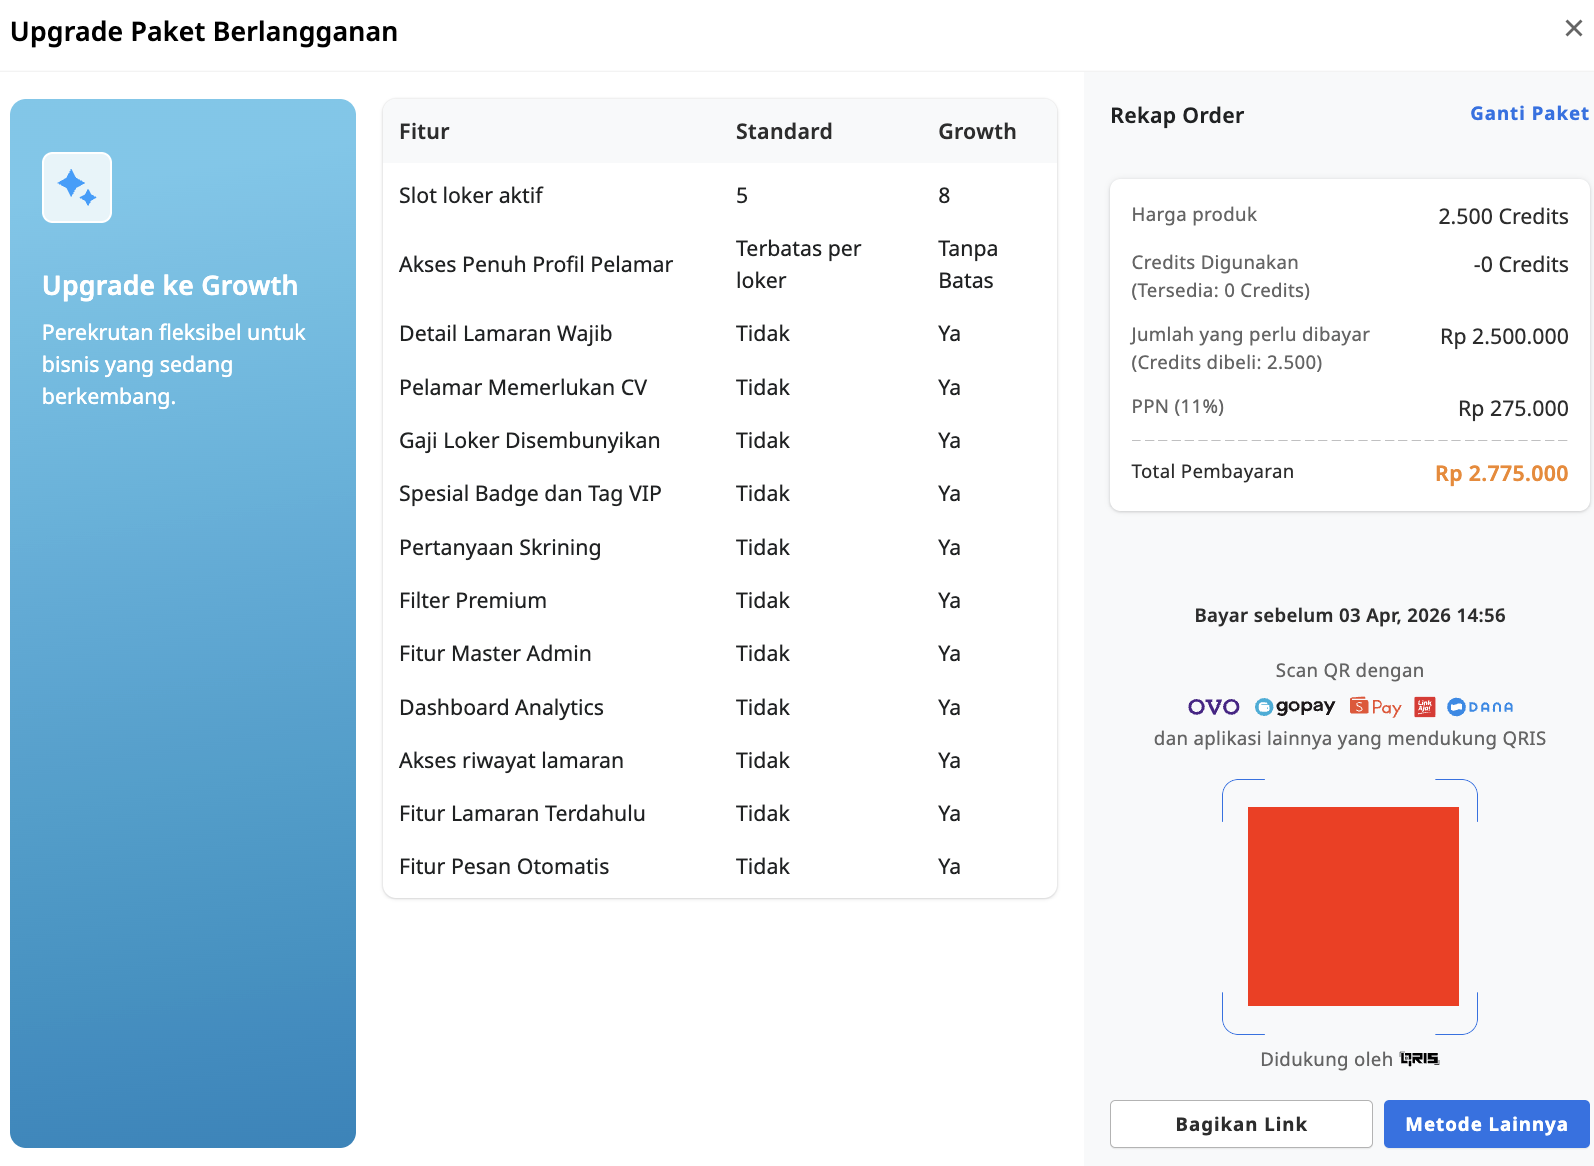Screen dimensions: 1594x1166
Task: Click Akses Penuh Profil Pelamar row label
Action: [536, 264]
